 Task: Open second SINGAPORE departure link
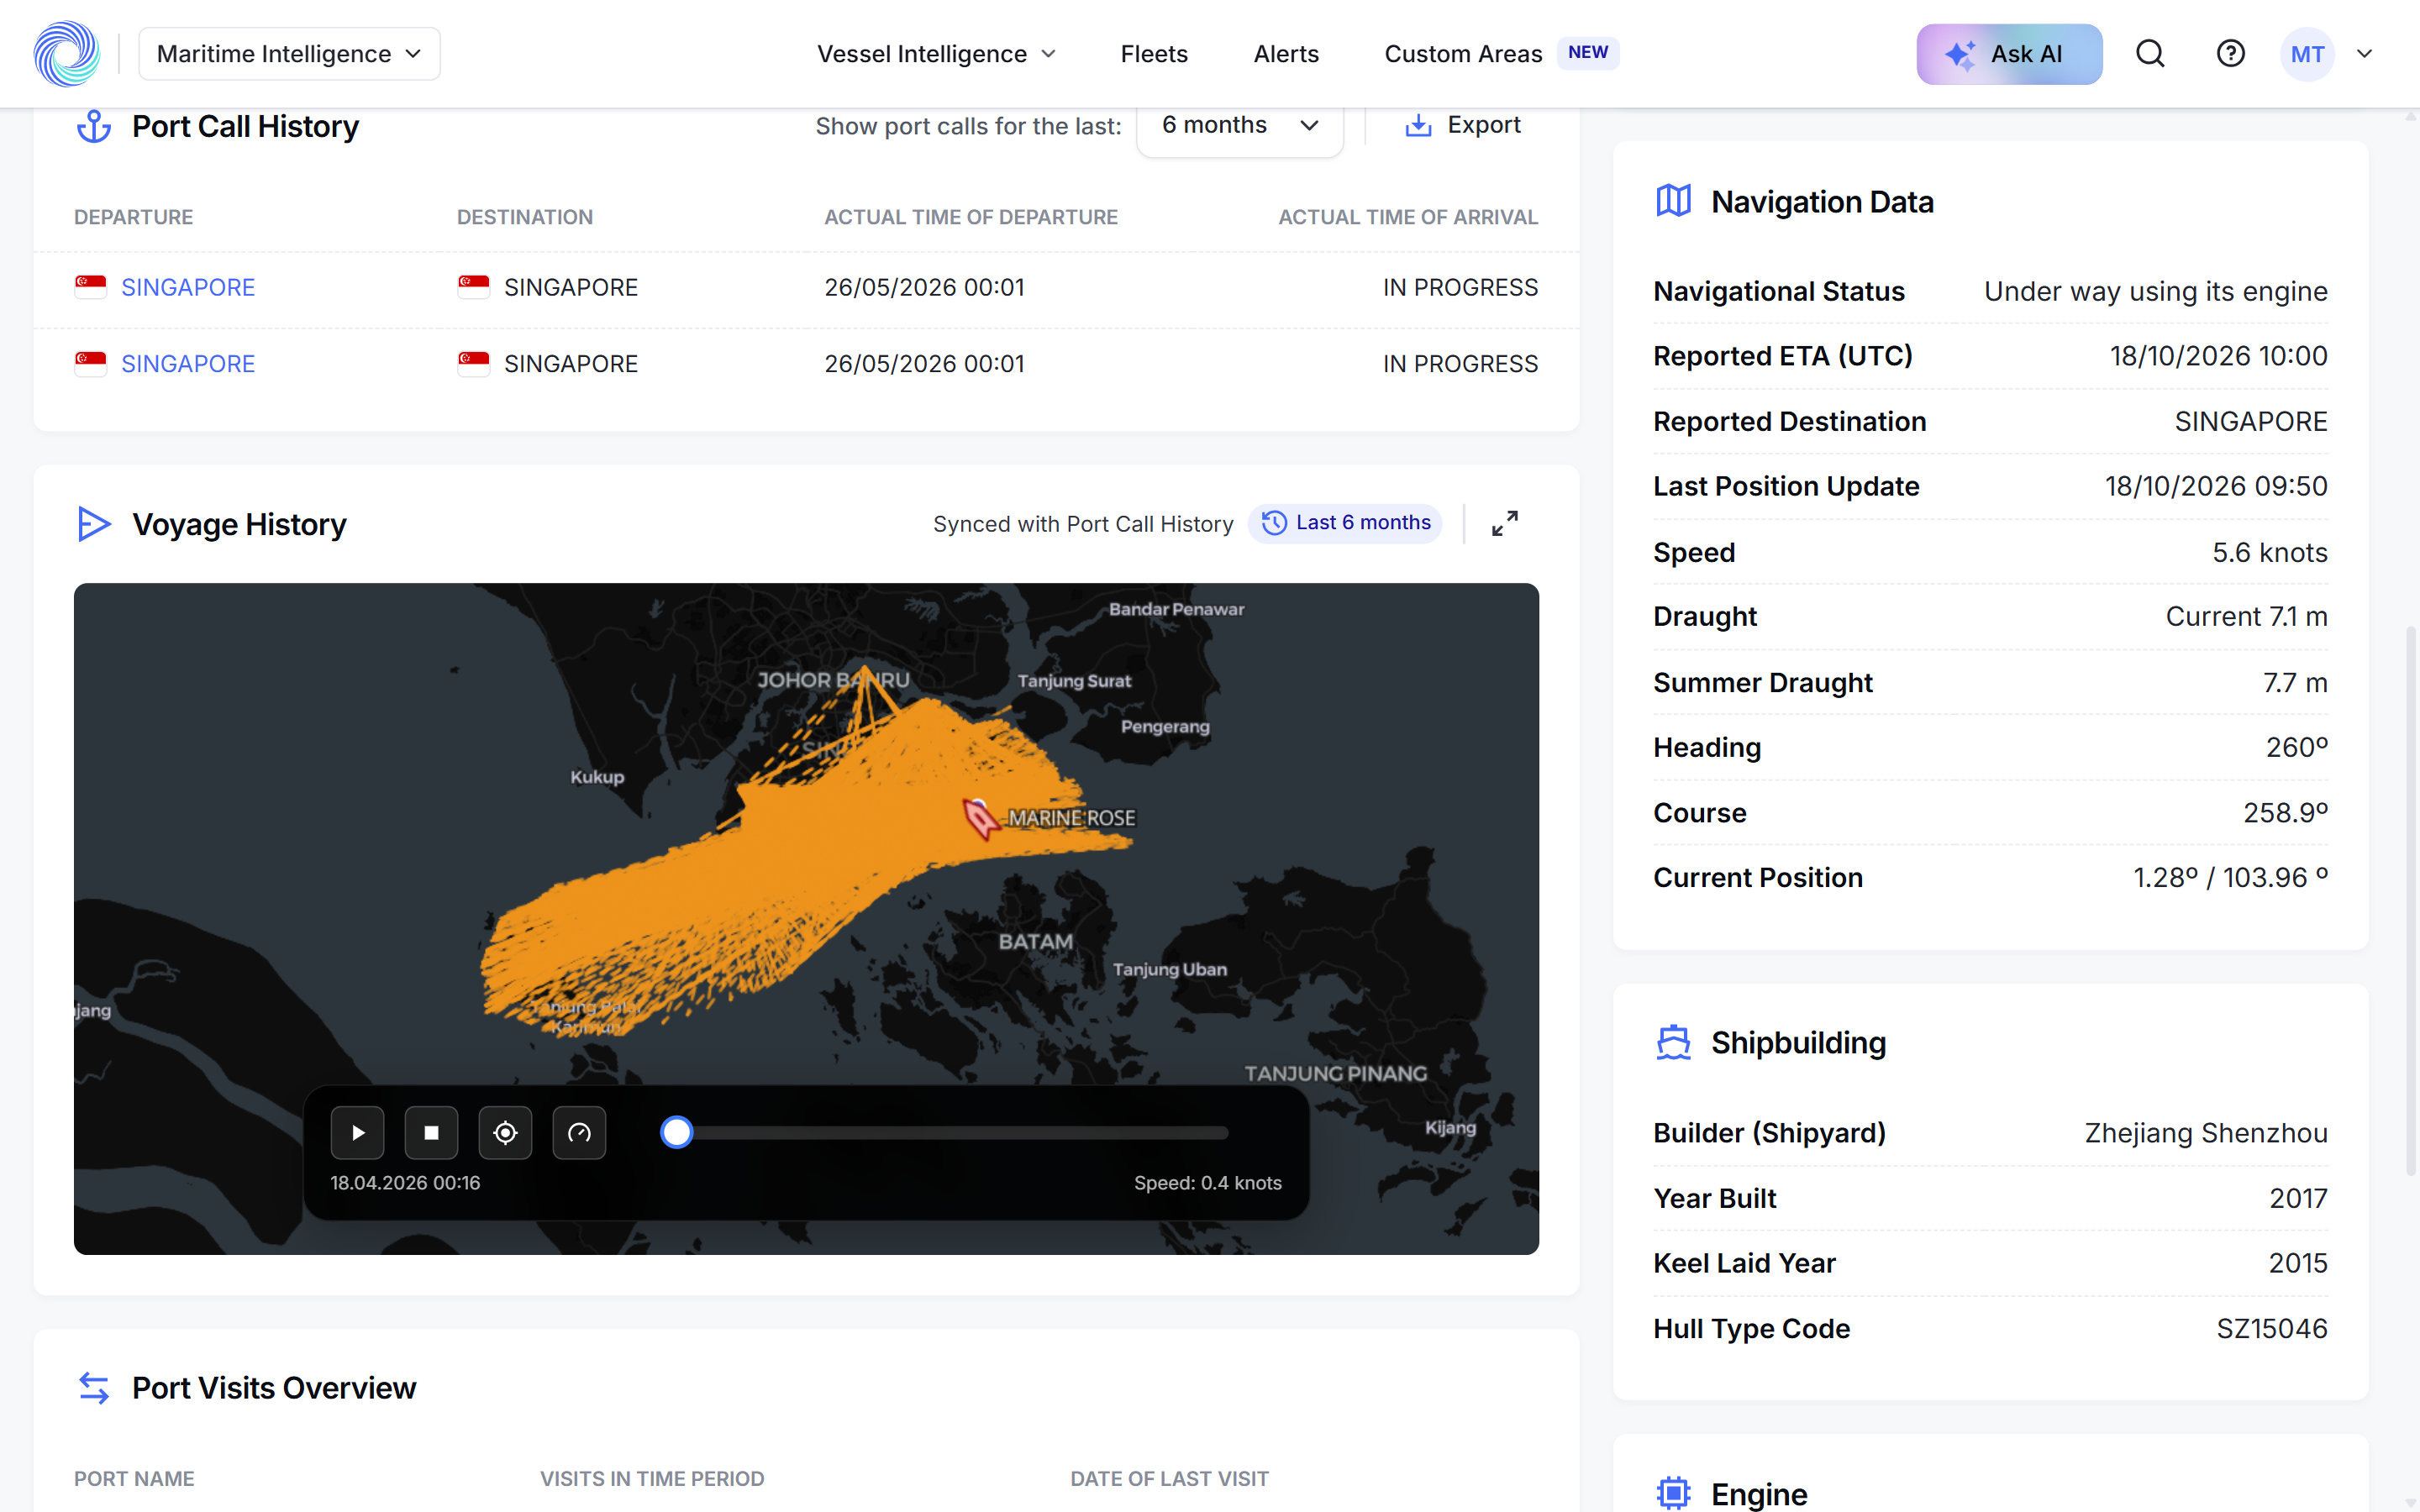pos(188,364)
